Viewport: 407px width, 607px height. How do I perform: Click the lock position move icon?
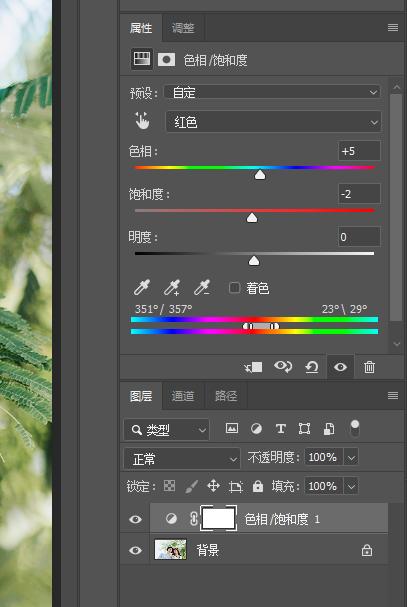213,486
